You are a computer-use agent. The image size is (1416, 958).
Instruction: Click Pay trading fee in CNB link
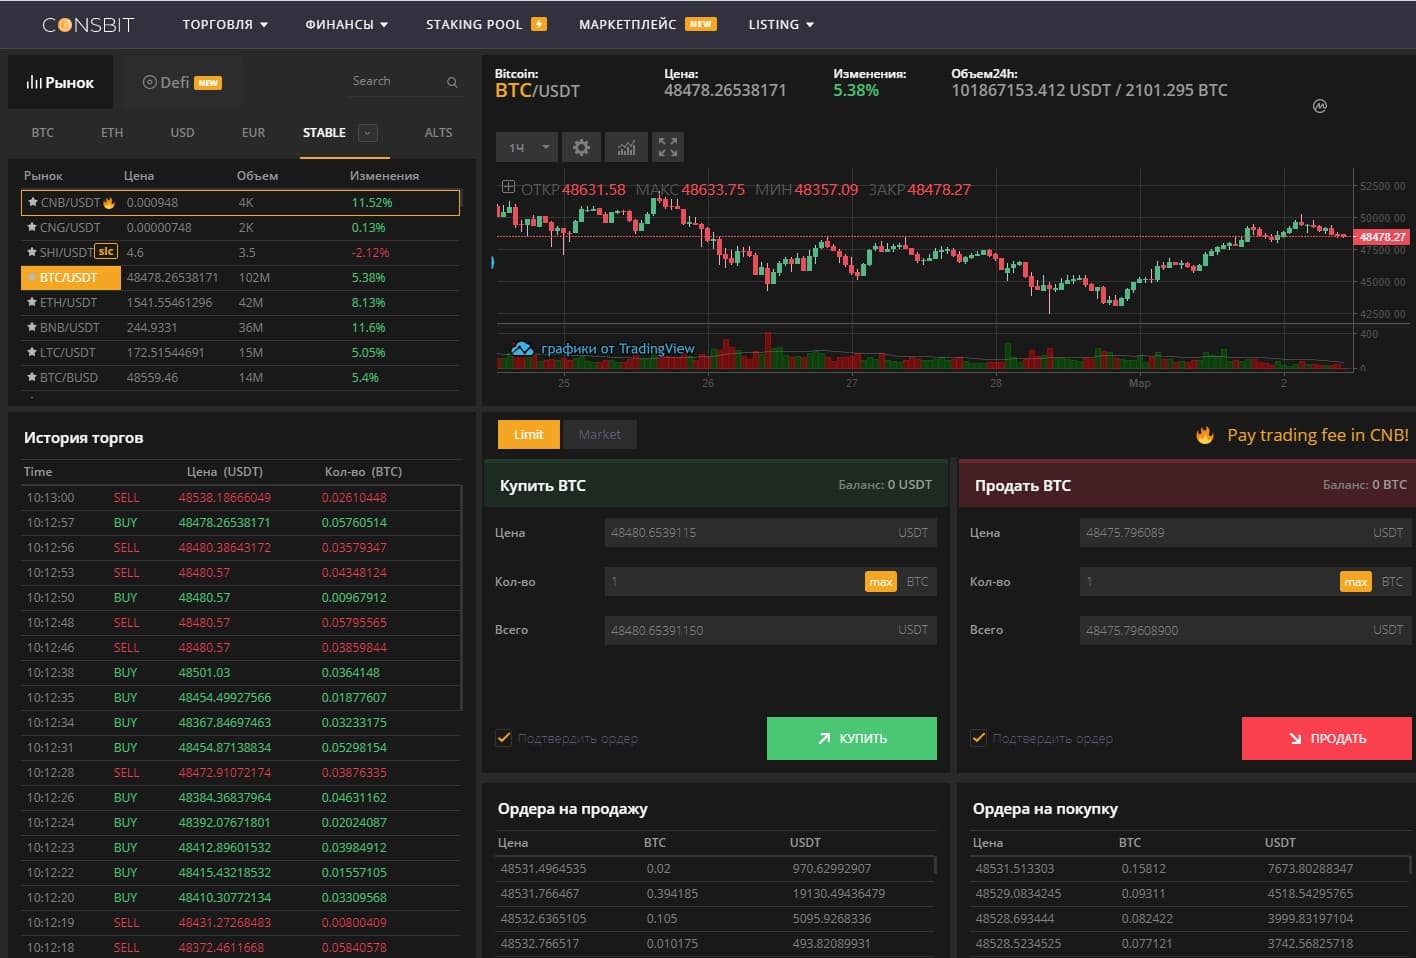pos(1318,435)
